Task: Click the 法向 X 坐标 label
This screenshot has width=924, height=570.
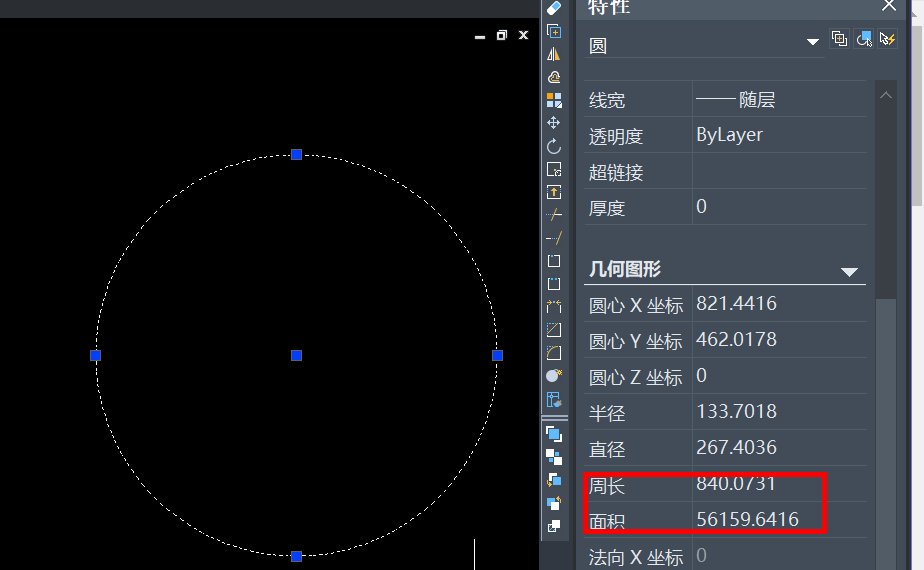Action: [x=636, y=556]
